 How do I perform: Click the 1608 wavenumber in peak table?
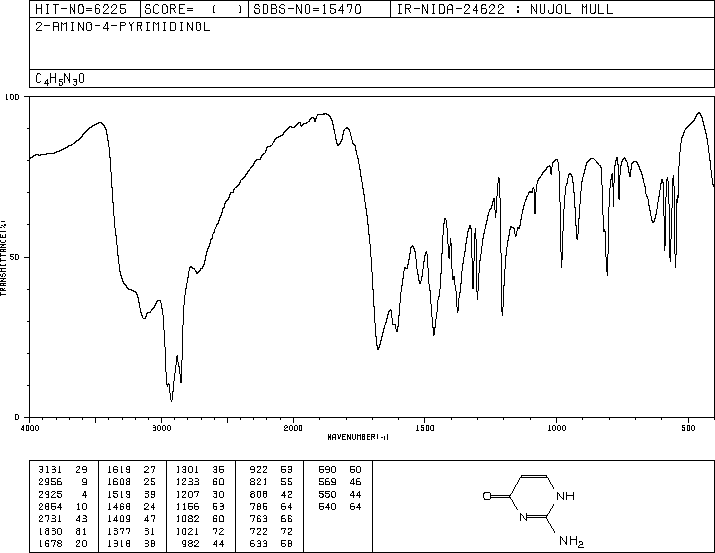point(119,481)
